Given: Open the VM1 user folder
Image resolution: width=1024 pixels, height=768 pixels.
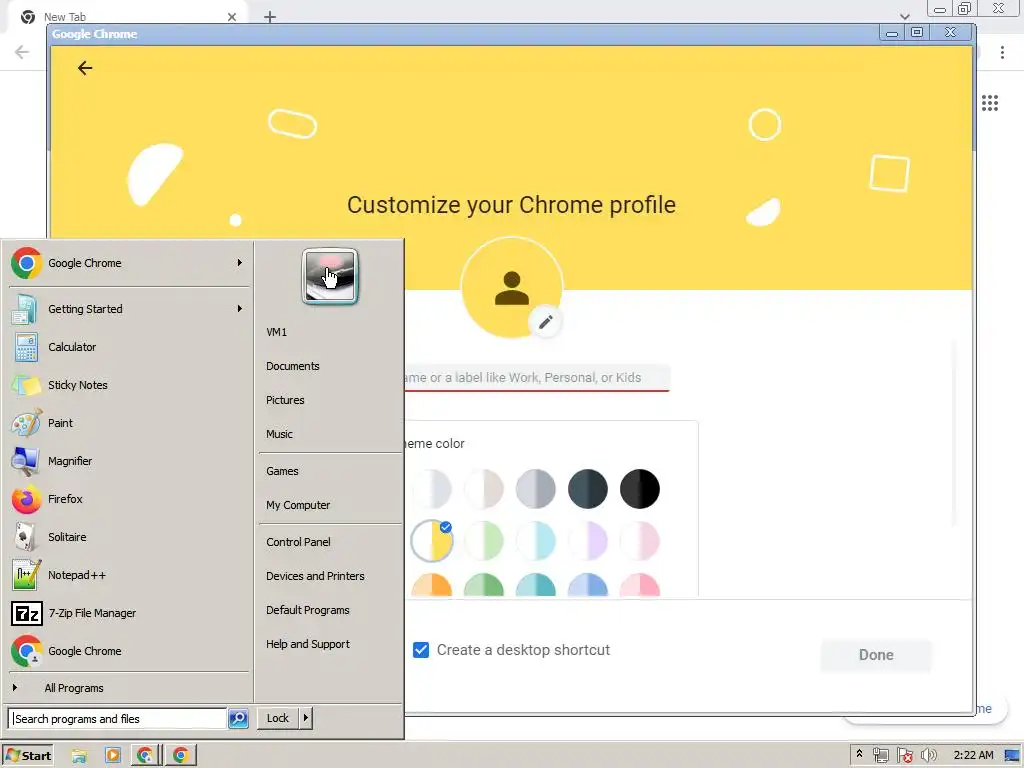Looking at the screenshot, I should (x=276, y=332).
